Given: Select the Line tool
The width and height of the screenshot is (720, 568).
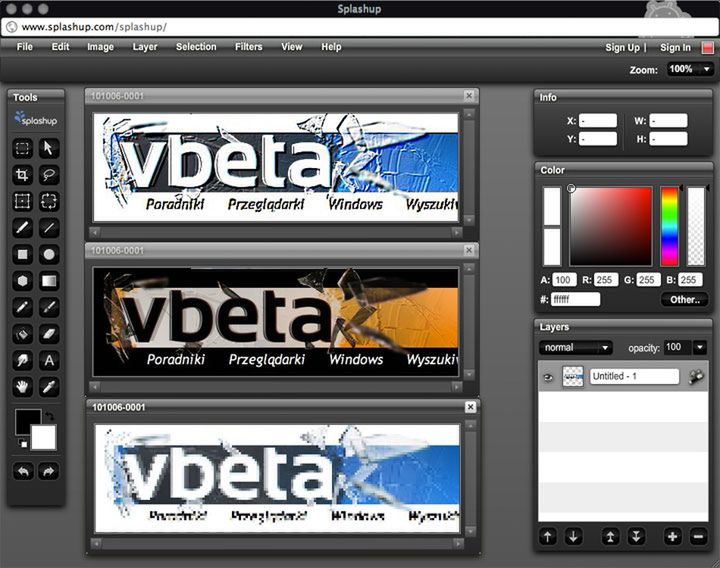Looking at the screenshot, I should tap(49, 228).
